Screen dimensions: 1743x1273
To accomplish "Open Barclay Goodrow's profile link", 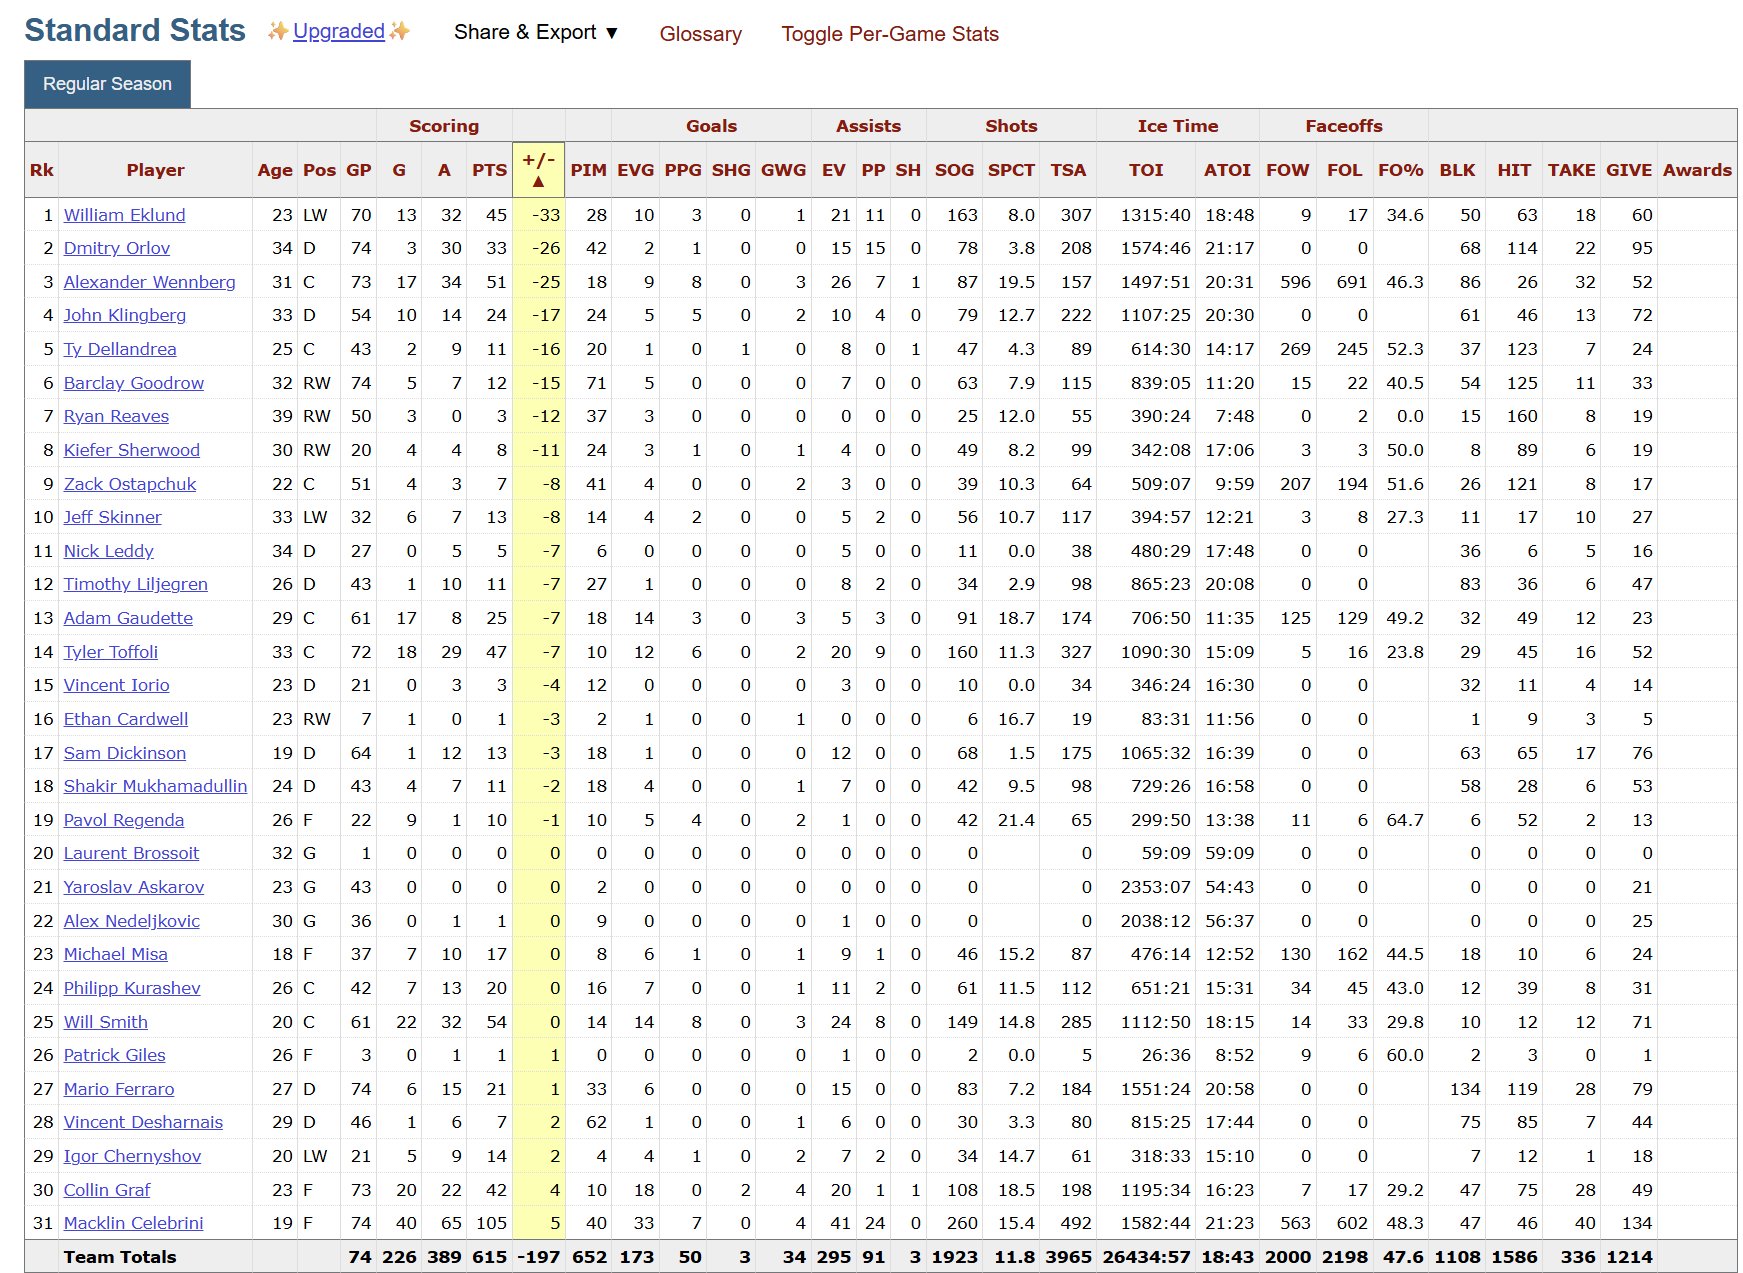I will tap(134, 383).
